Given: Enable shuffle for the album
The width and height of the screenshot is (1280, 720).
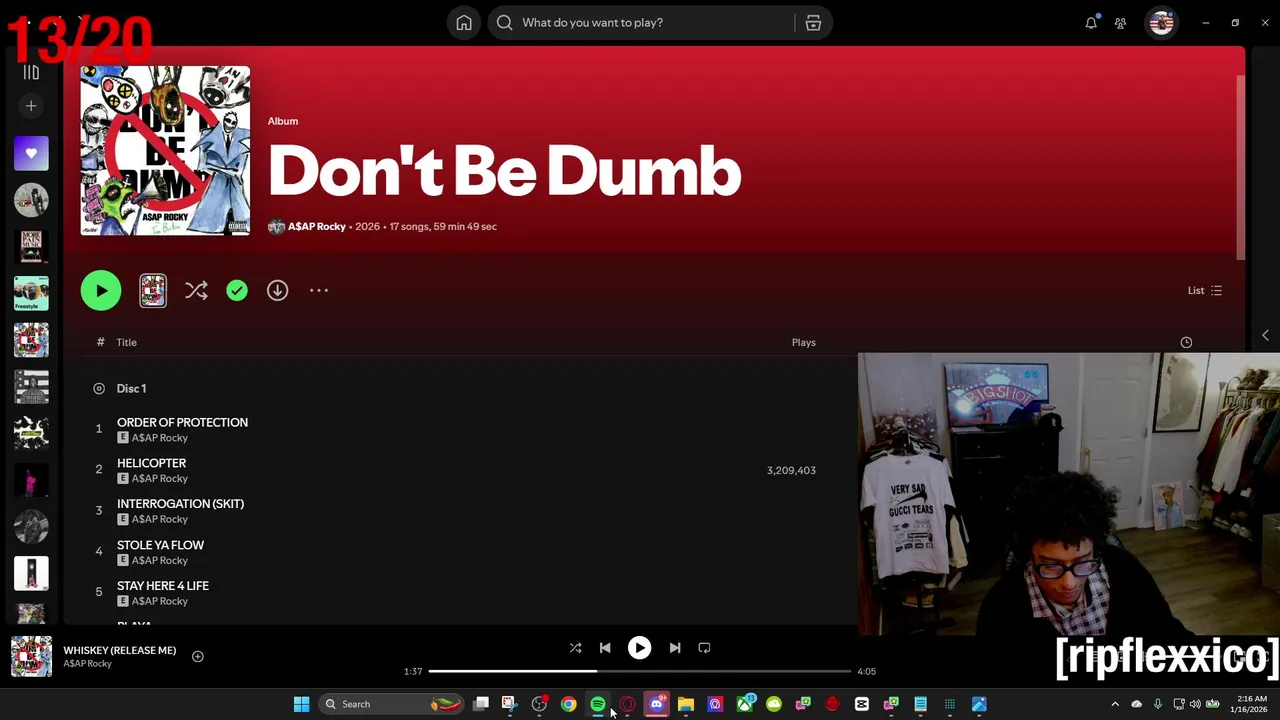Looking at the screenshot, I should coord(196,291).
